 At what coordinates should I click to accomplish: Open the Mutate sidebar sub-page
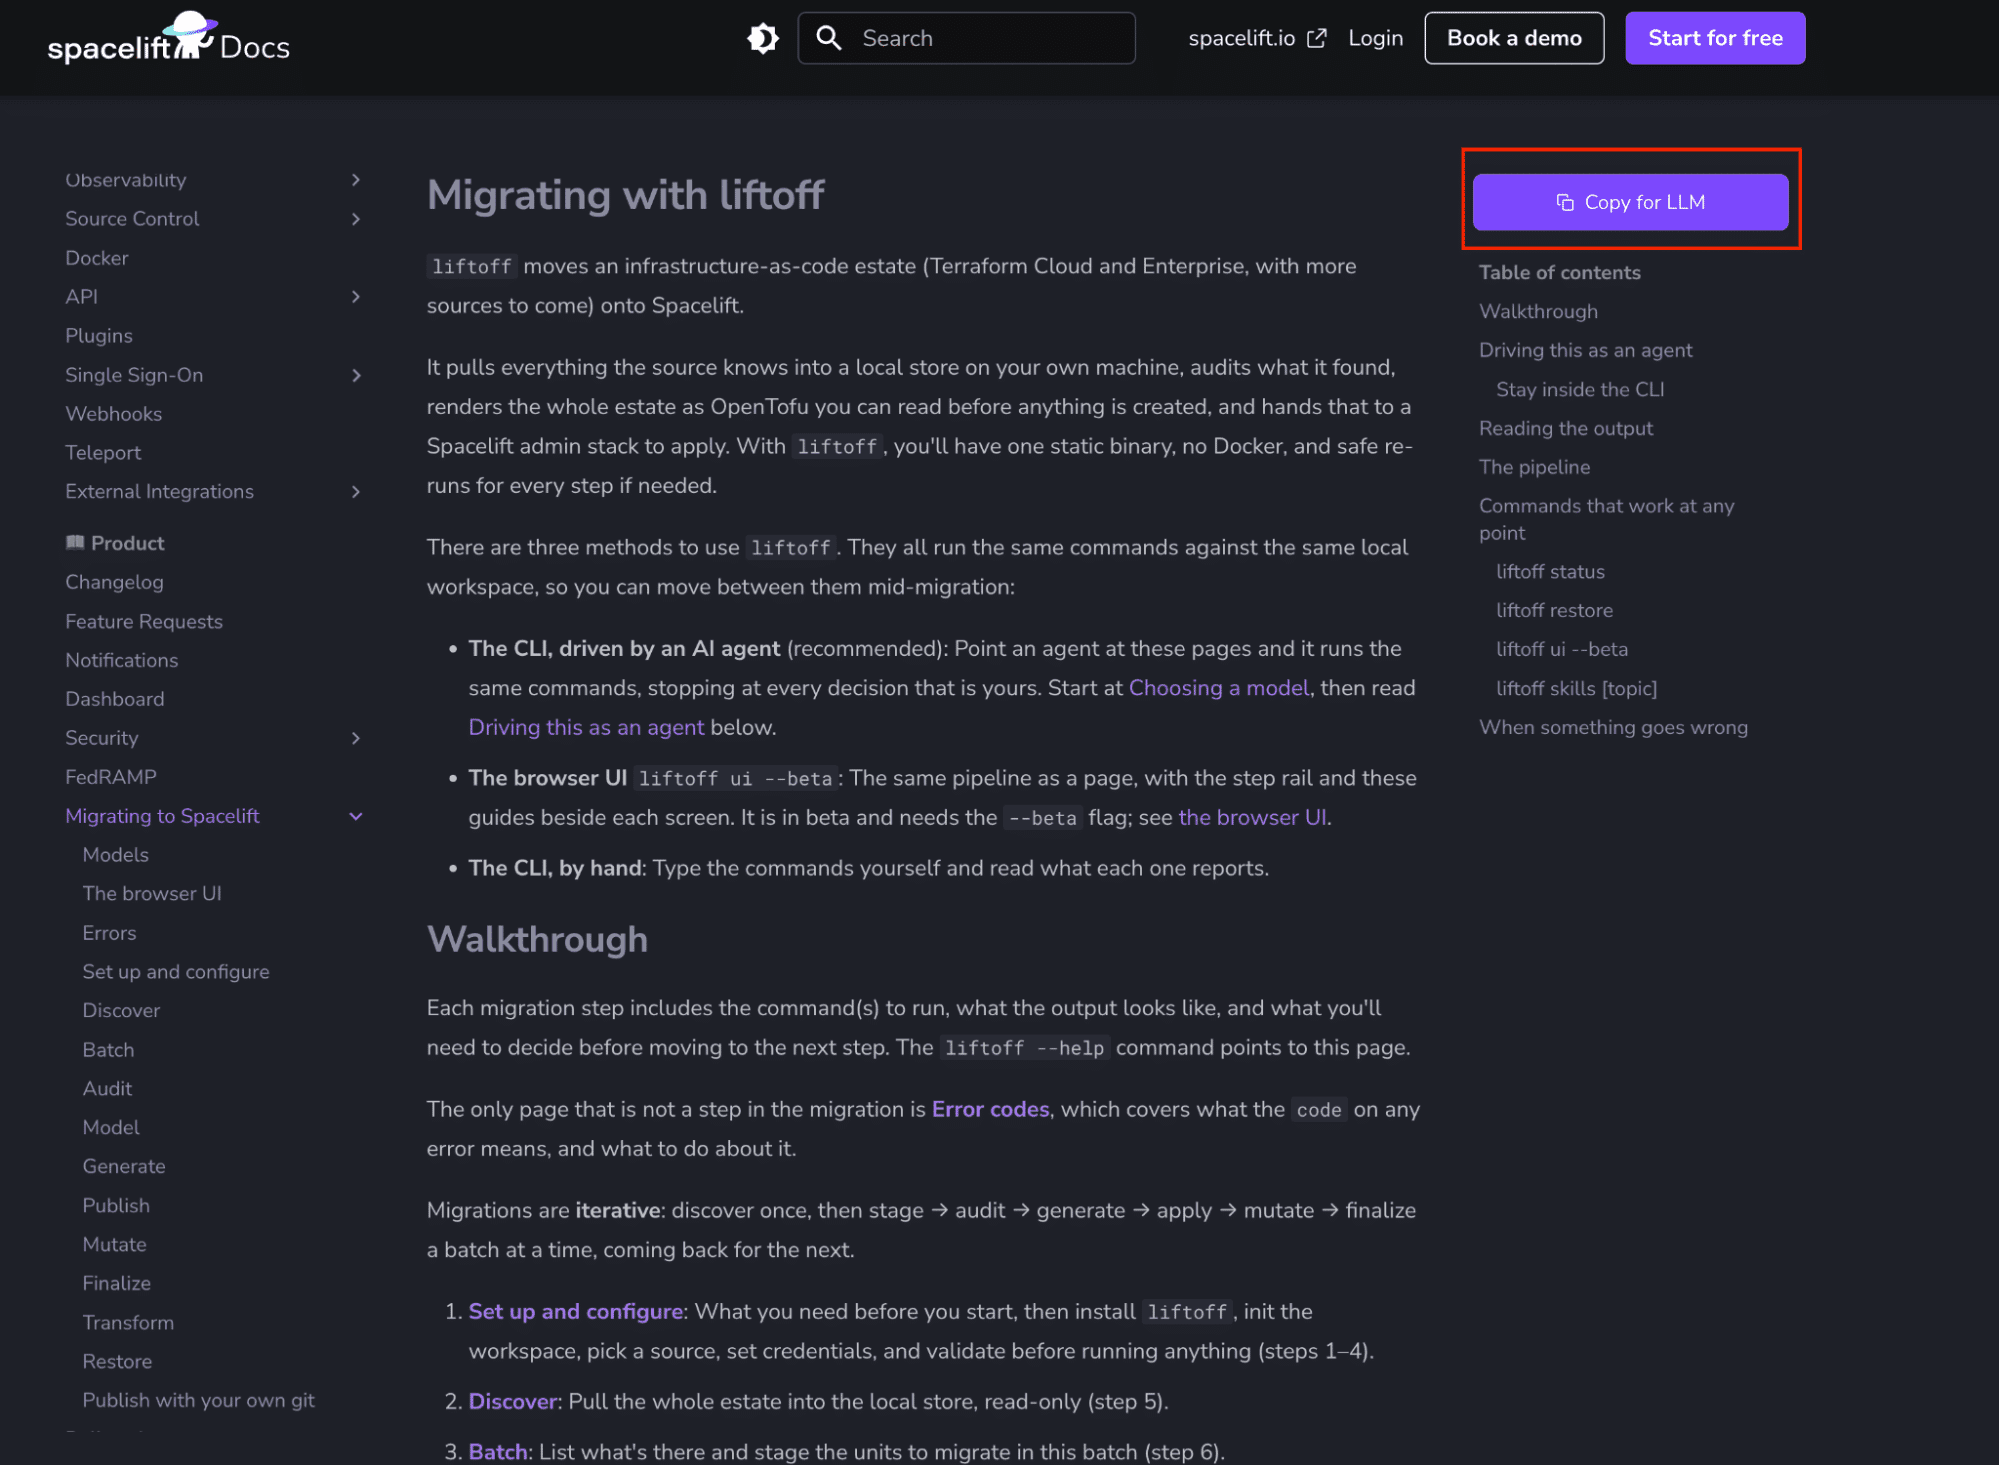tap(114, 1245)
